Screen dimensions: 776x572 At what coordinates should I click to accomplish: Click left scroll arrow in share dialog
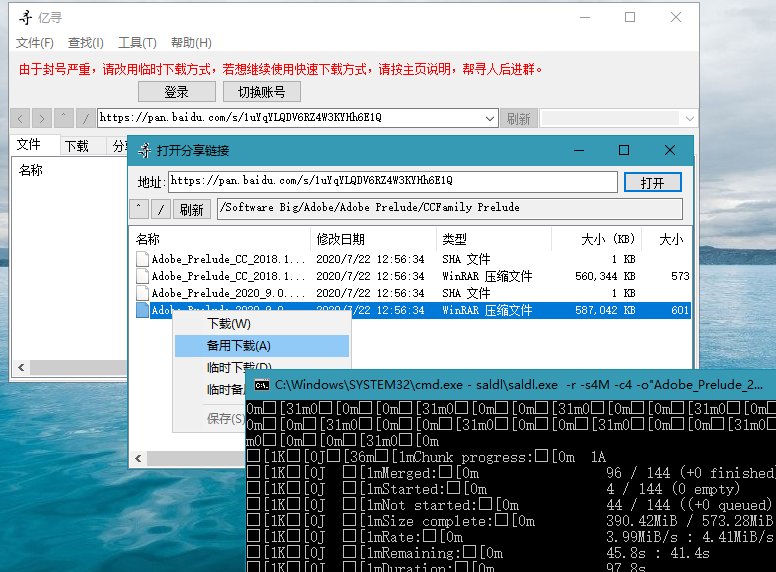[x=139, y=458]
